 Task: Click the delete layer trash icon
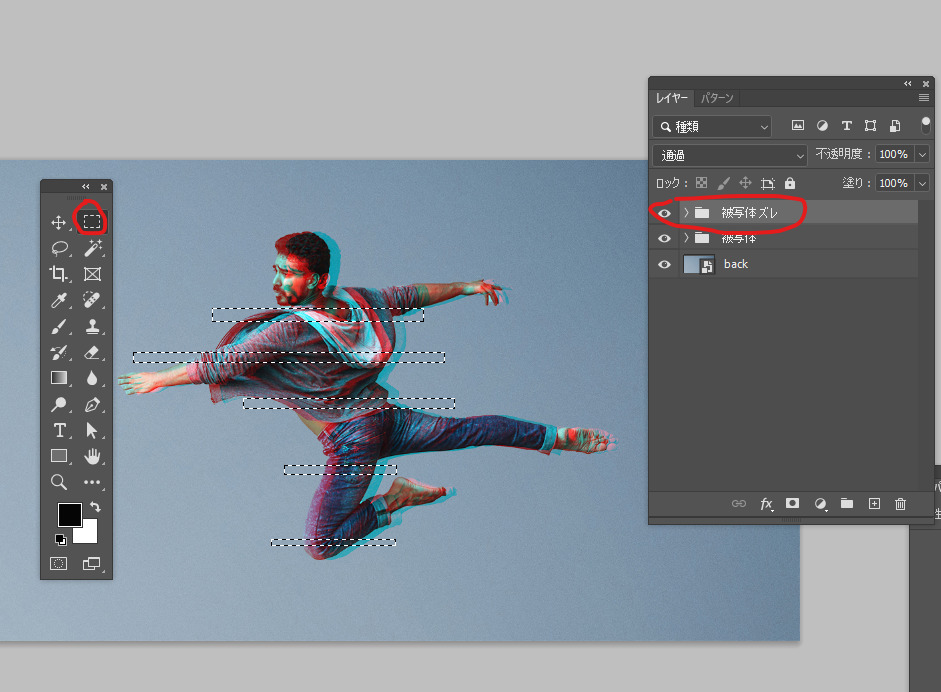900,504
